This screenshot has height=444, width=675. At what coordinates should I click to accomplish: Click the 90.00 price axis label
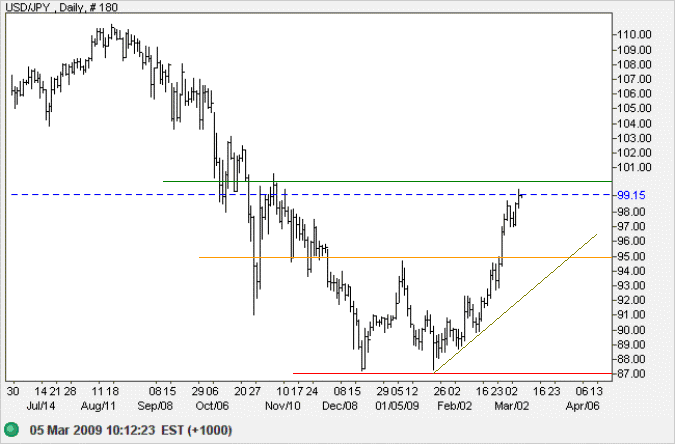tap(631, 330)
